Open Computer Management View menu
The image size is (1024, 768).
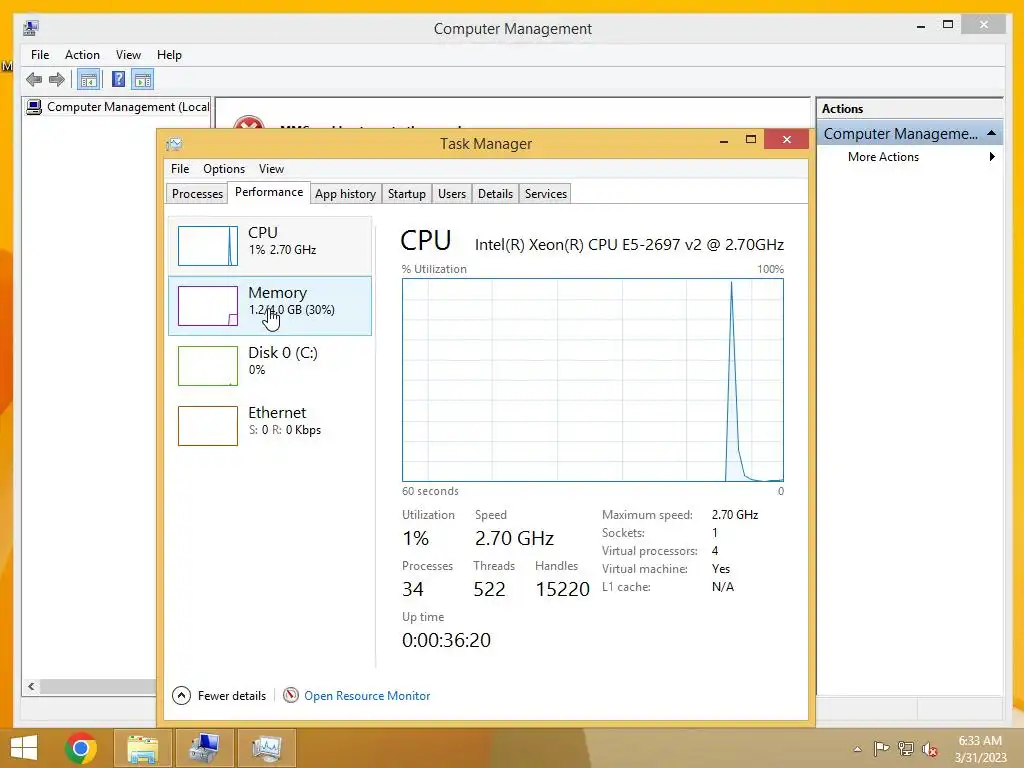(128, 55)
